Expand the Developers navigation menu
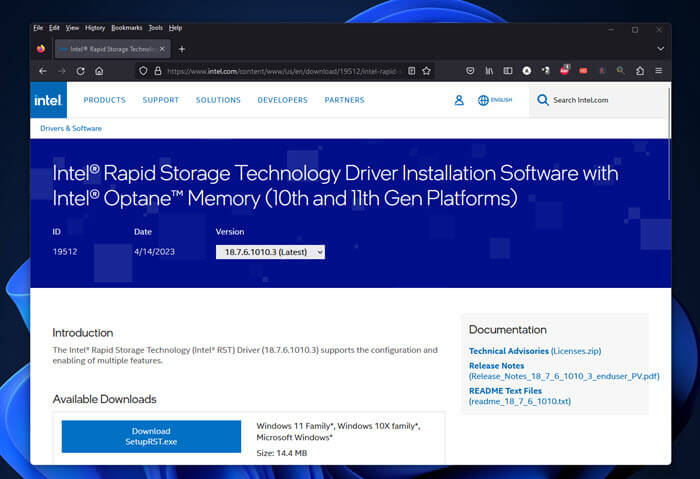 (282, 100)
